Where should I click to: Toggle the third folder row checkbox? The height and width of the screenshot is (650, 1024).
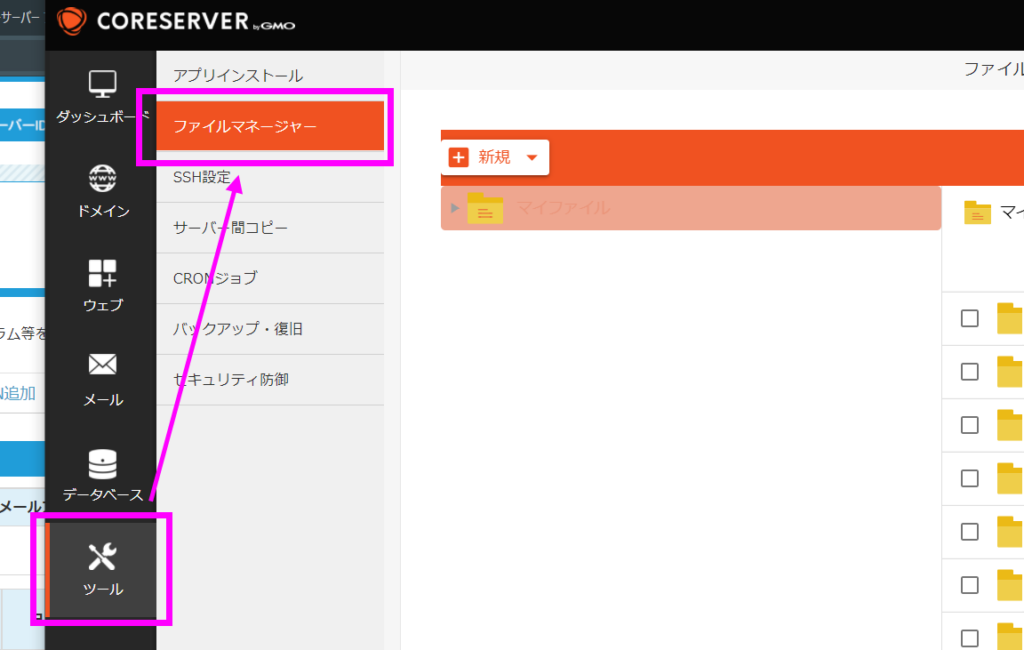click(x=969, y=425)
